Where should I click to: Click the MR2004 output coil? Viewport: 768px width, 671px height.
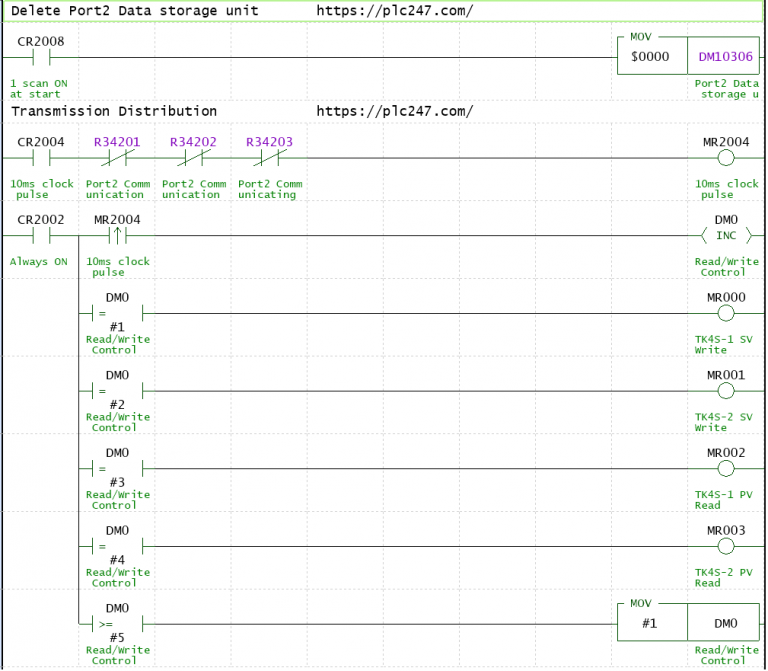point(726,158)
